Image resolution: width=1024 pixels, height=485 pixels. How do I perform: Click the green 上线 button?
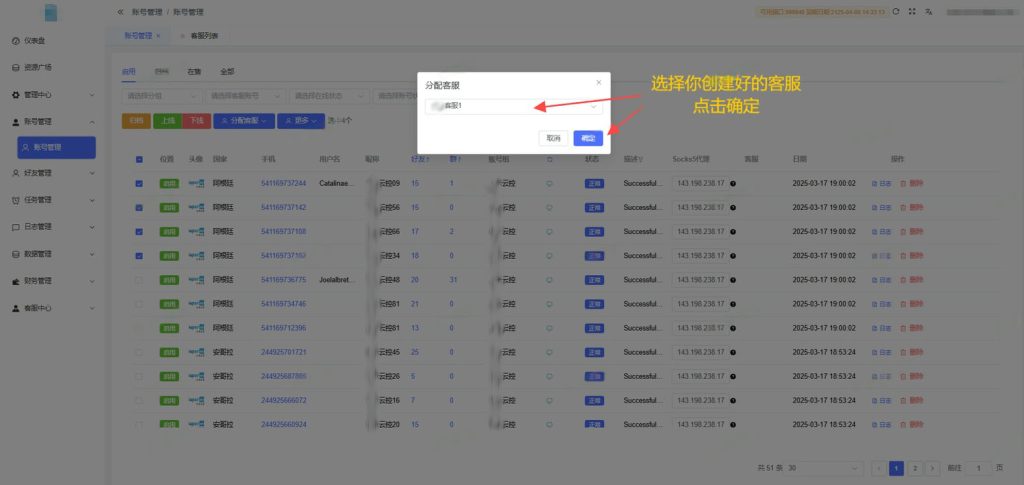[x=167, y=121]
